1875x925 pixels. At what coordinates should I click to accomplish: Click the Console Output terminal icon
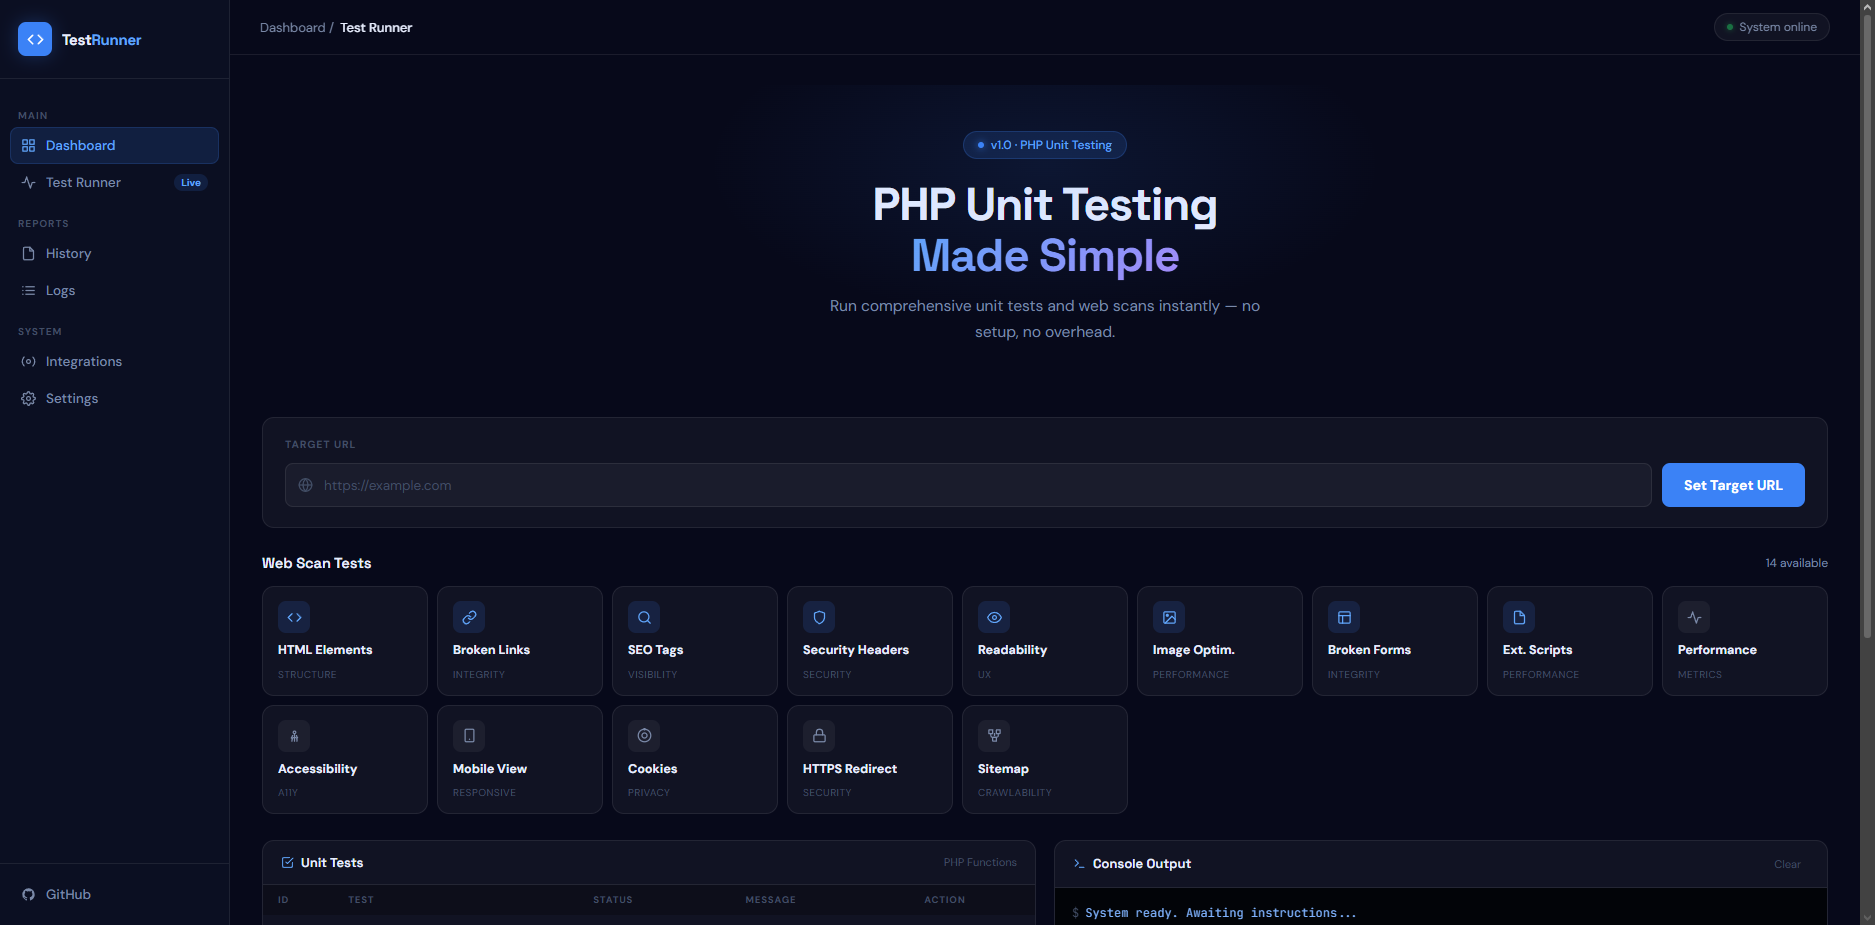click(x=1079, y=863)
